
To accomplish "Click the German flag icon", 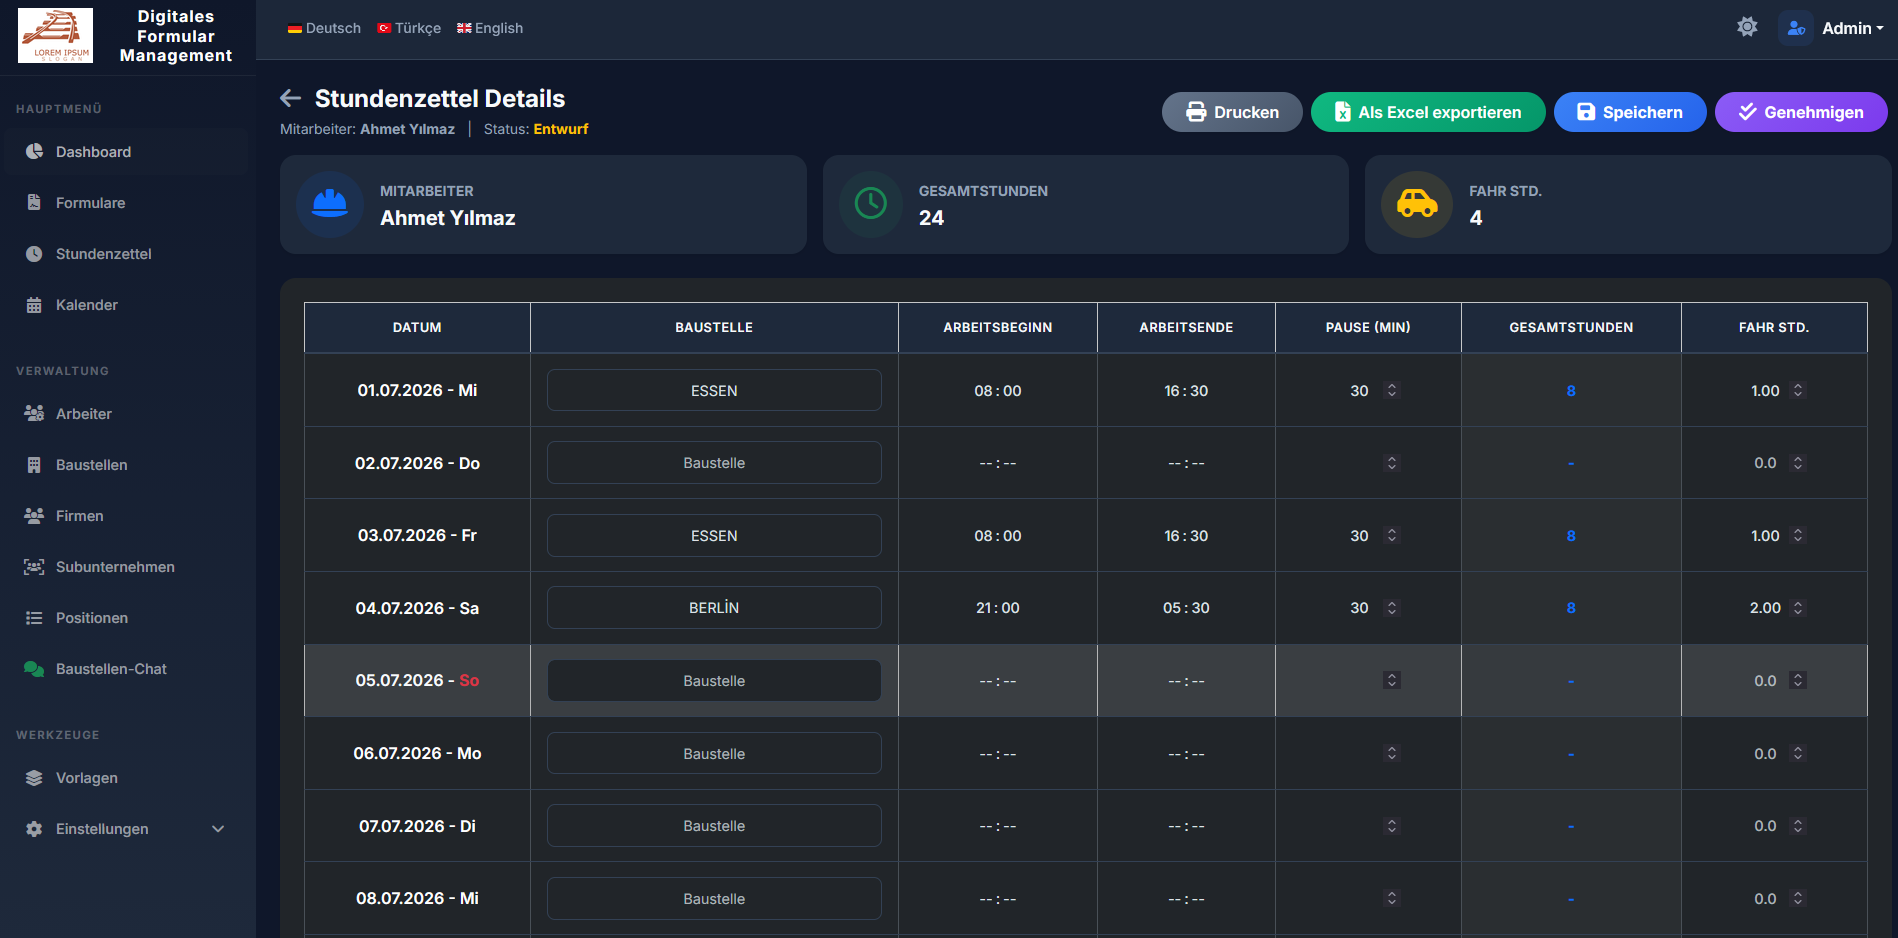I will point(295,28).
